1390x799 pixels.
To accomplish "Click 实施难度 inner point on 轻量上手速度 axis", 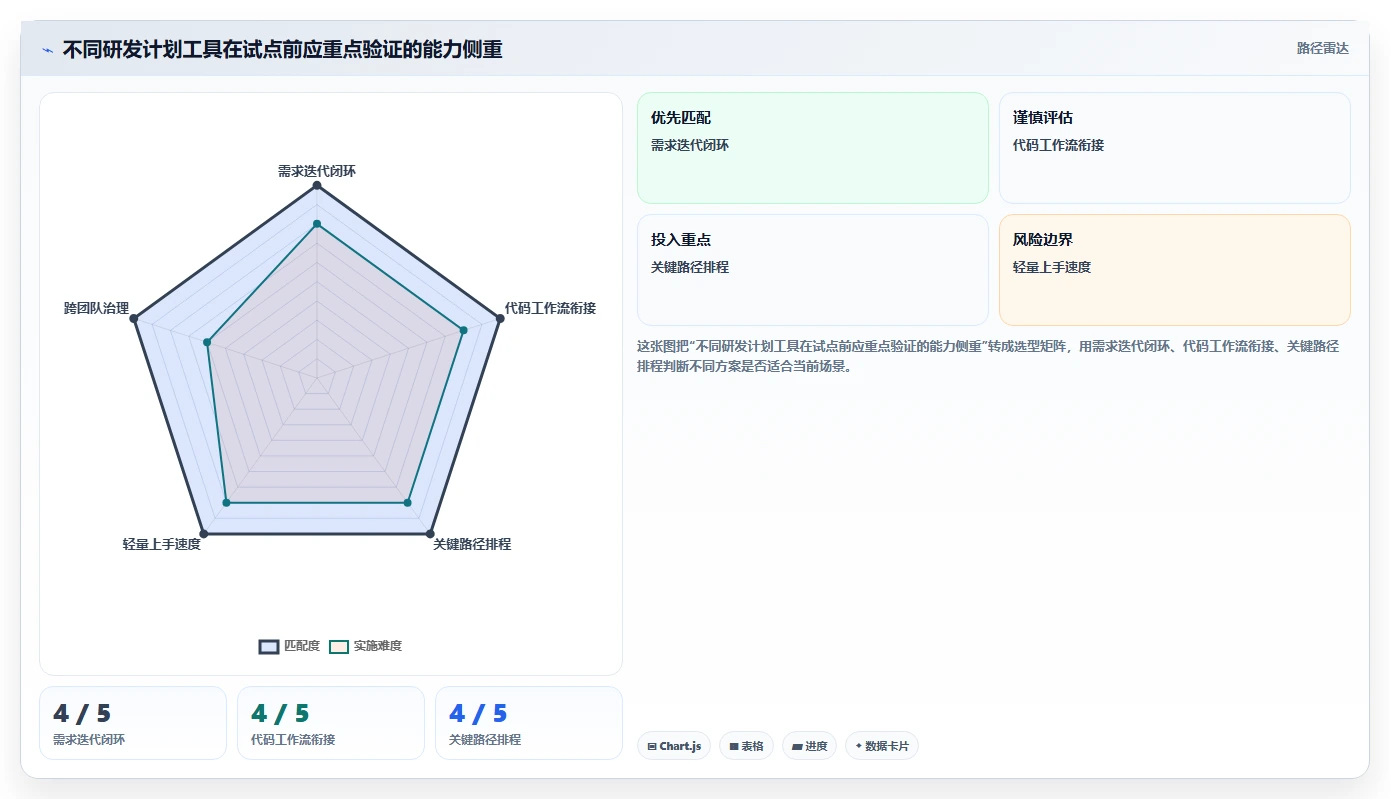I will [x=226, y=503].
